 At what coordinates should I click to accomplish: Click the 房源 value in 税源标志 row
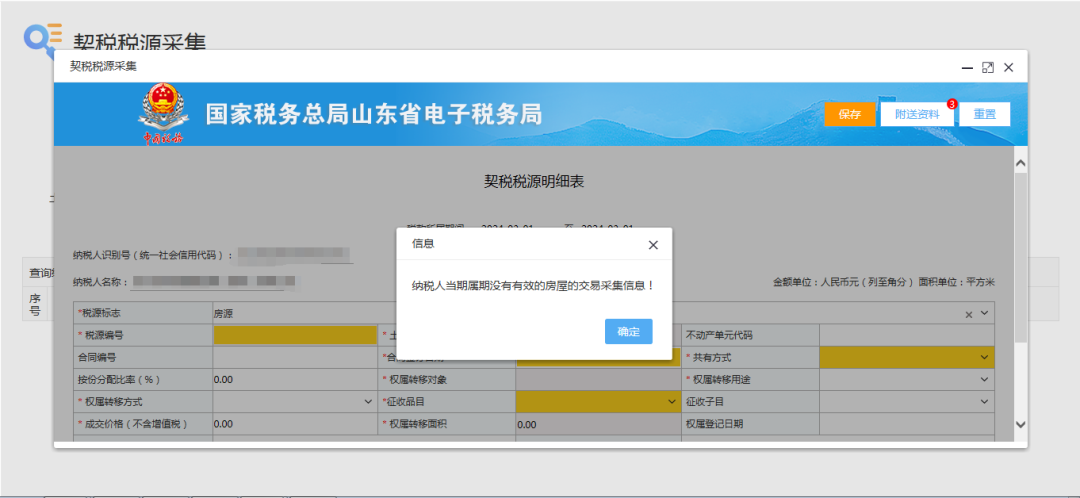tap(223, 313)
